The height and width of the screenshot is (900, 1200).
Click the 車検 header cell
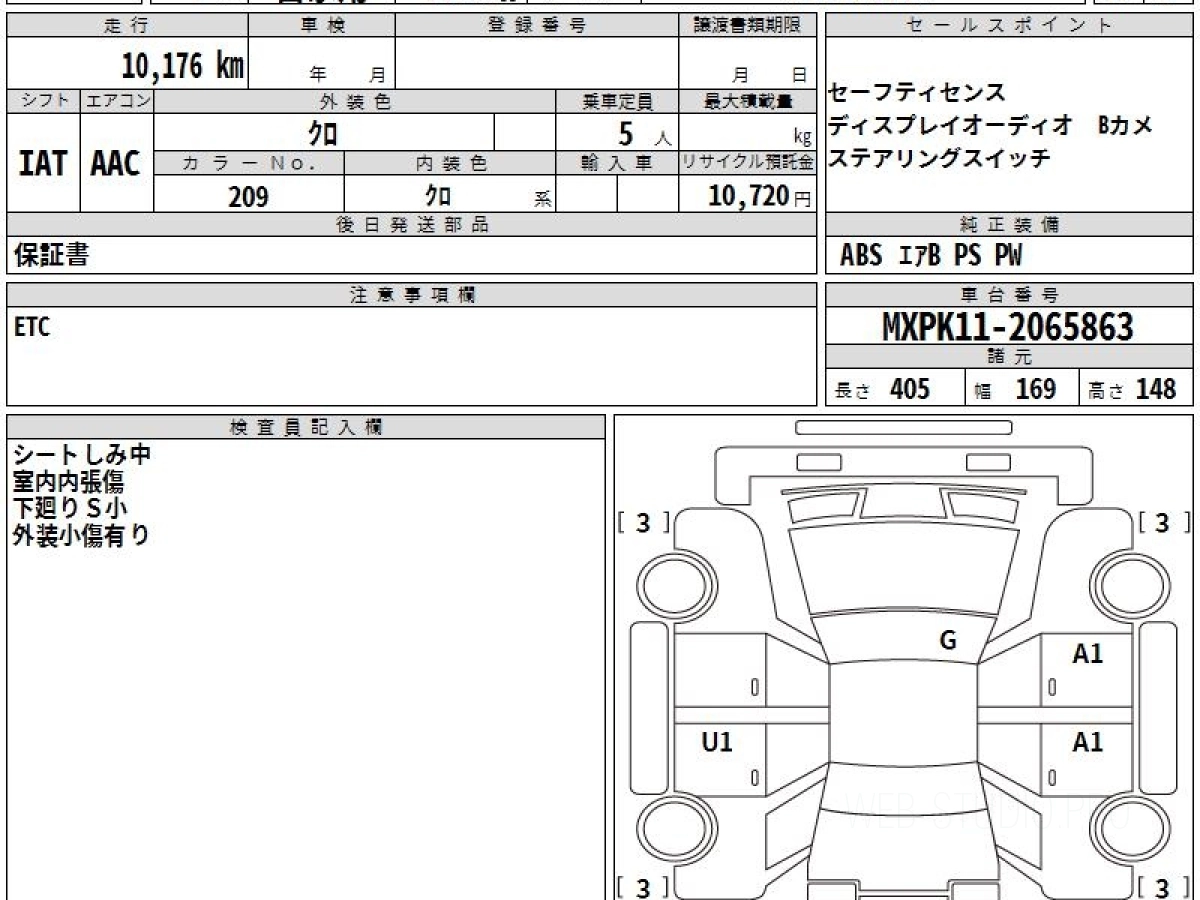[x=322, y=26]
